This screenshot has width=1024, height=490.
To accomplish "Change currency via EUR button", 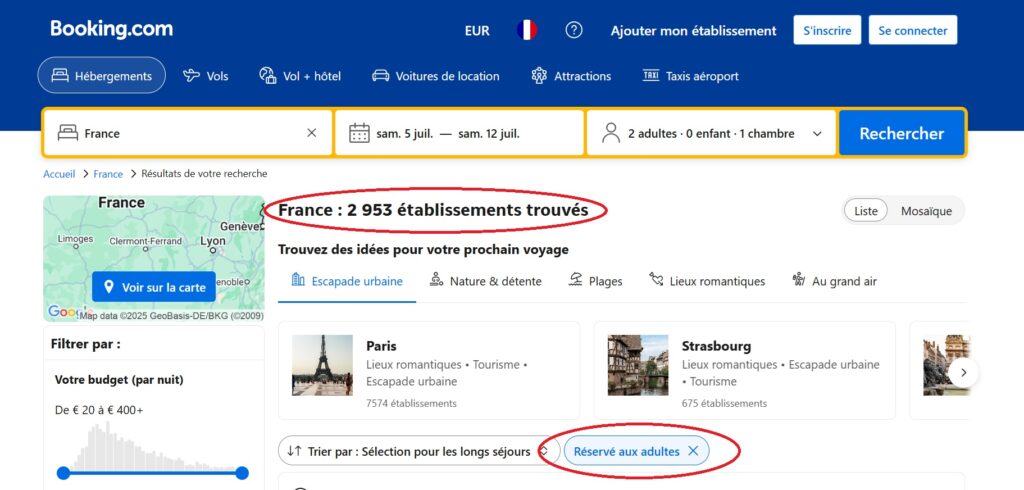I will [477, 31].
